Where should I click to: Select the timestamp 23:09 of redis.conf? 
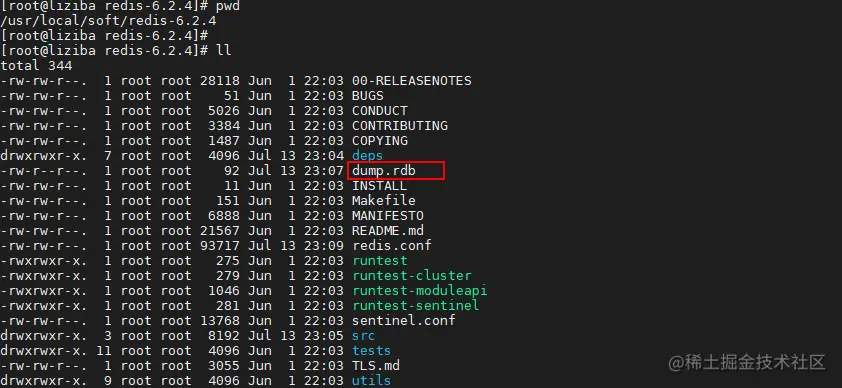point(324,246)
